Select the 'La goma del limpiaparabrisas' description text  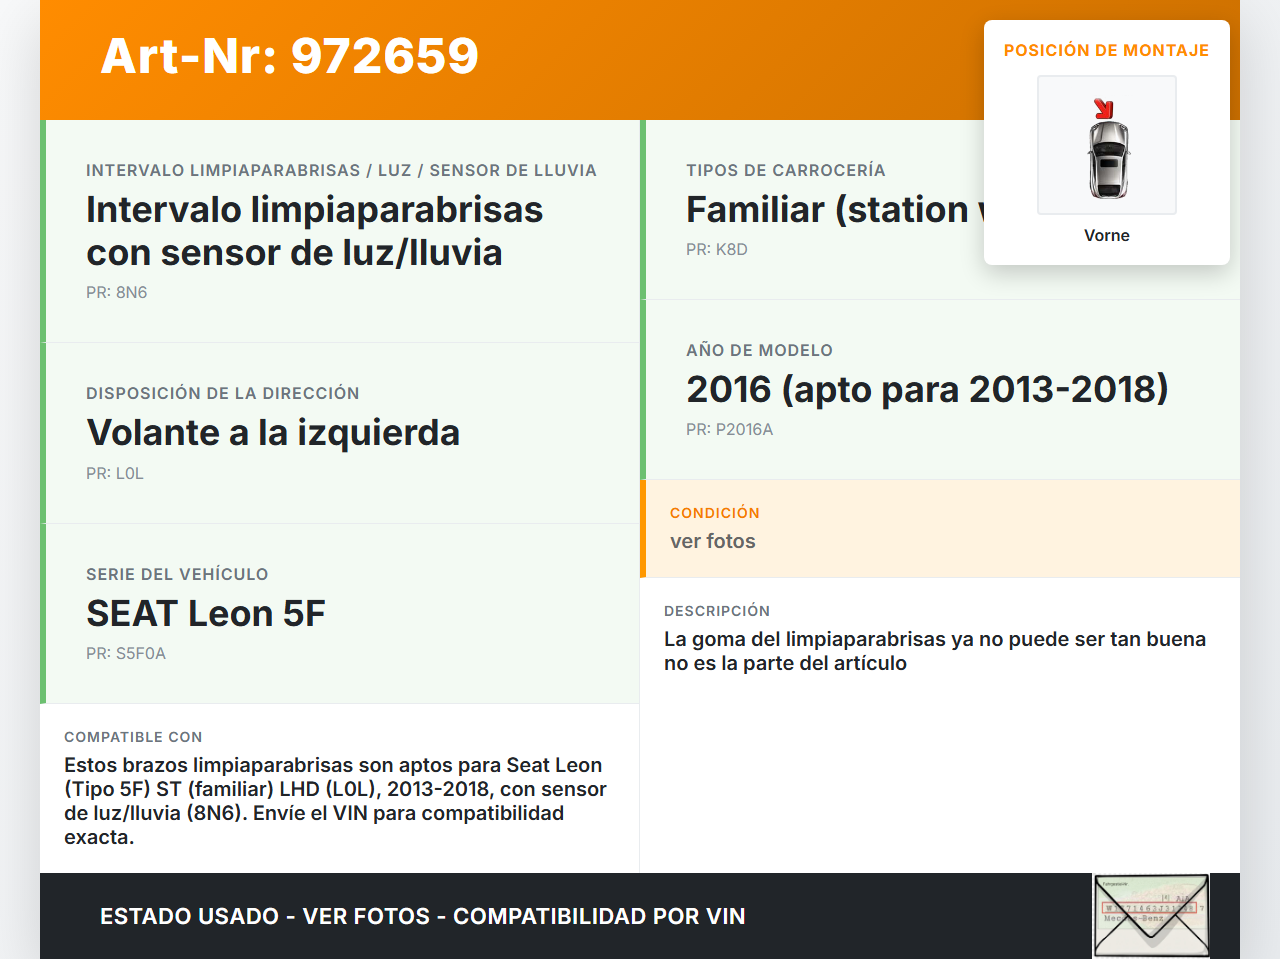click(935, 651)
